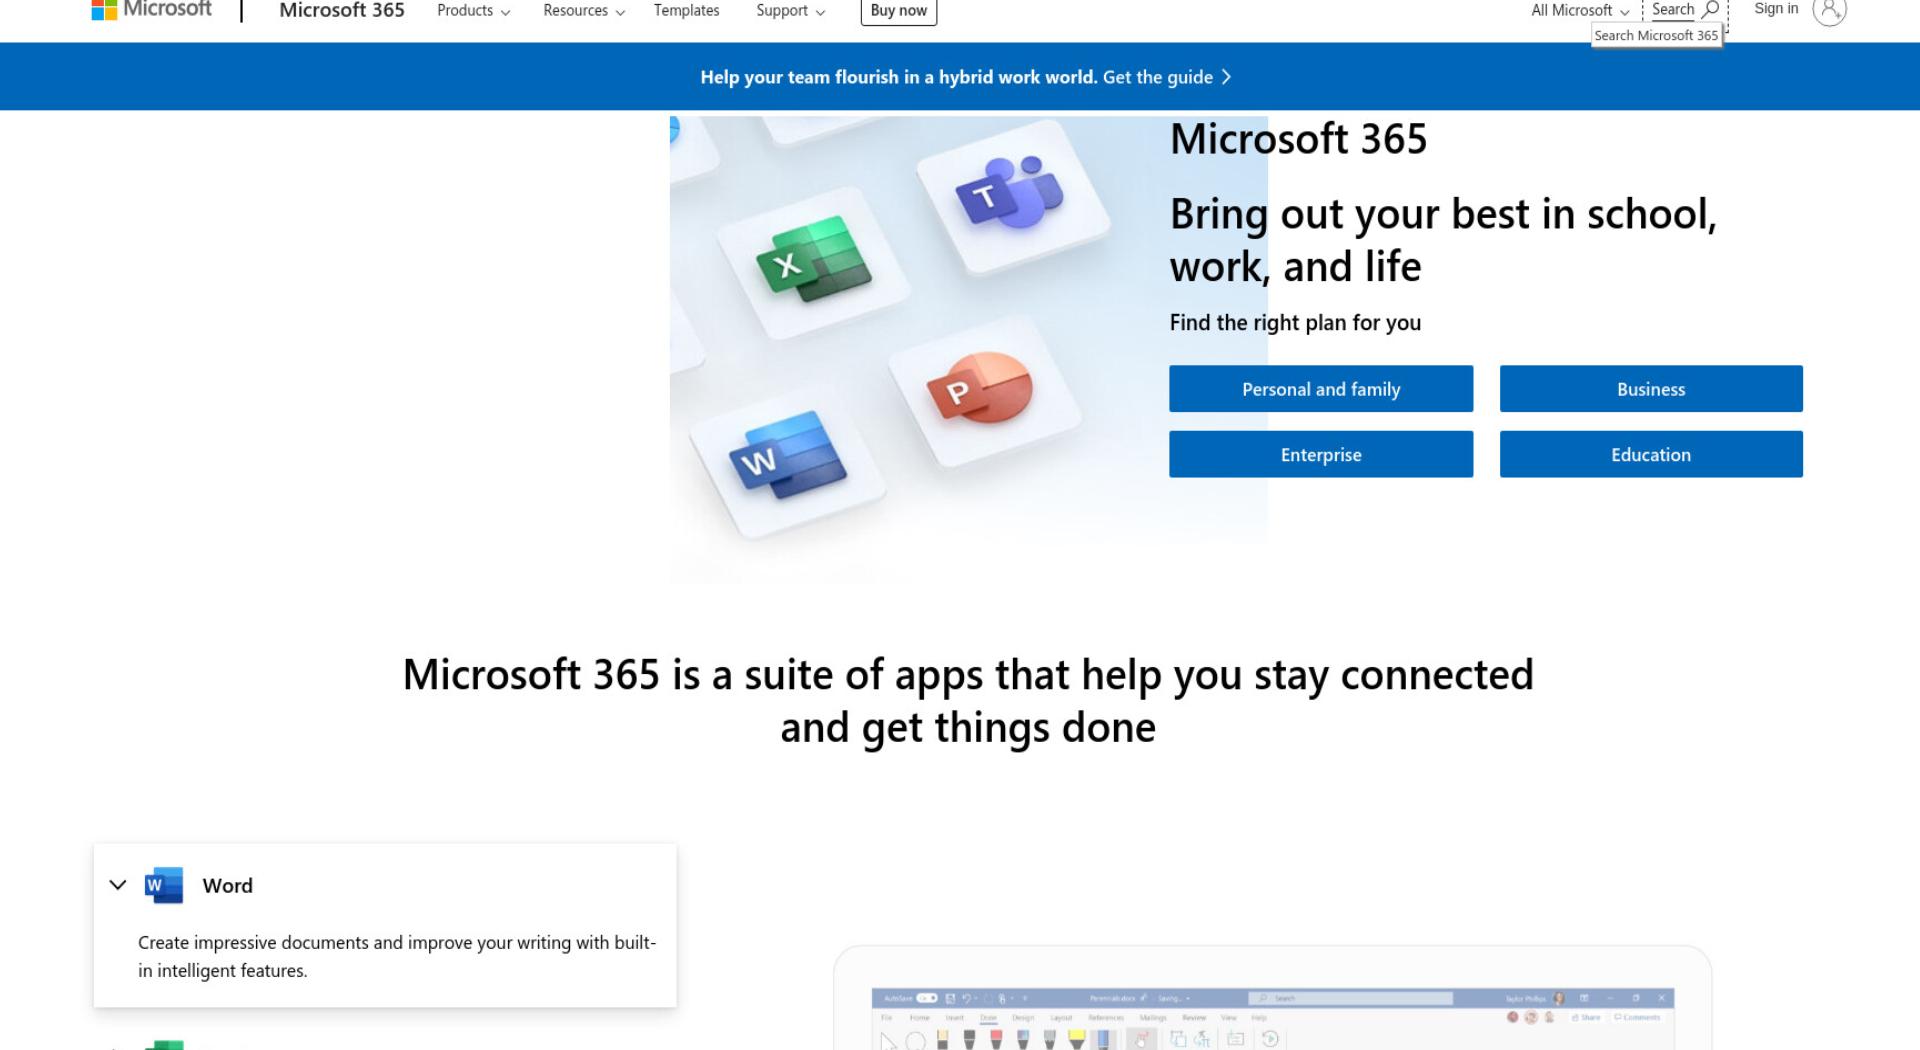Click the PowerPoint icon in hero image
This screenshot has height=1050, width=1920.
(x=981, y=387)
